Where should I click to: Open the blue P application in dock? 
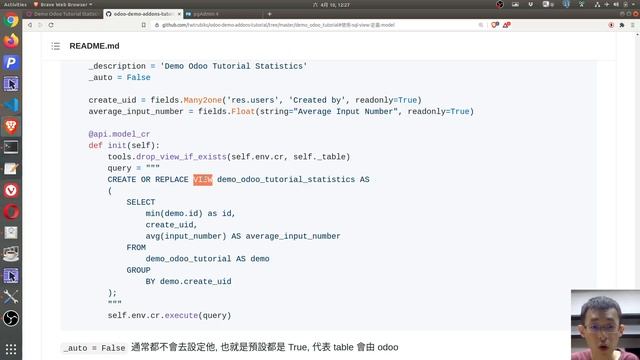(11, 63)
